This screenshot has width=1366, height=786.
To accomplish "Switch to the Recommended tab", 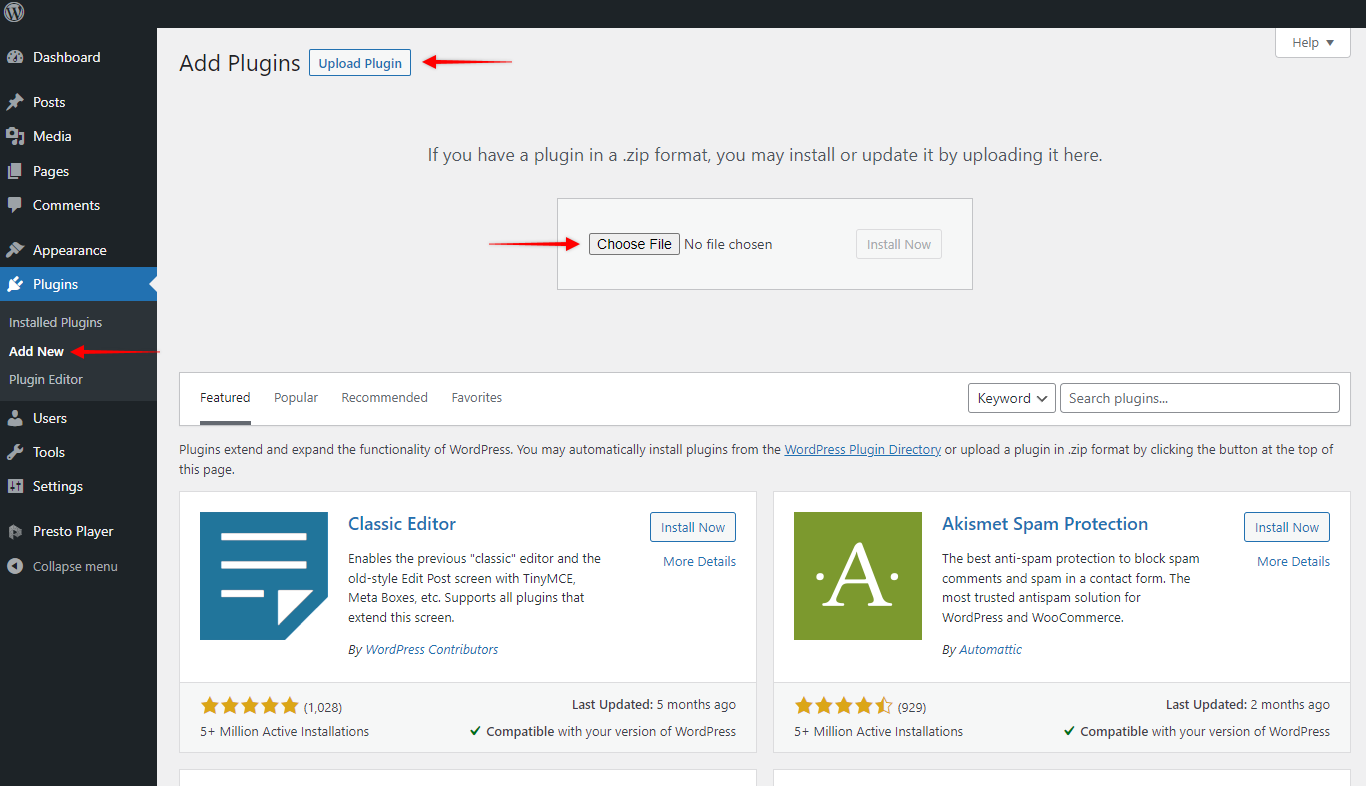I will click(x=385, y=397).
